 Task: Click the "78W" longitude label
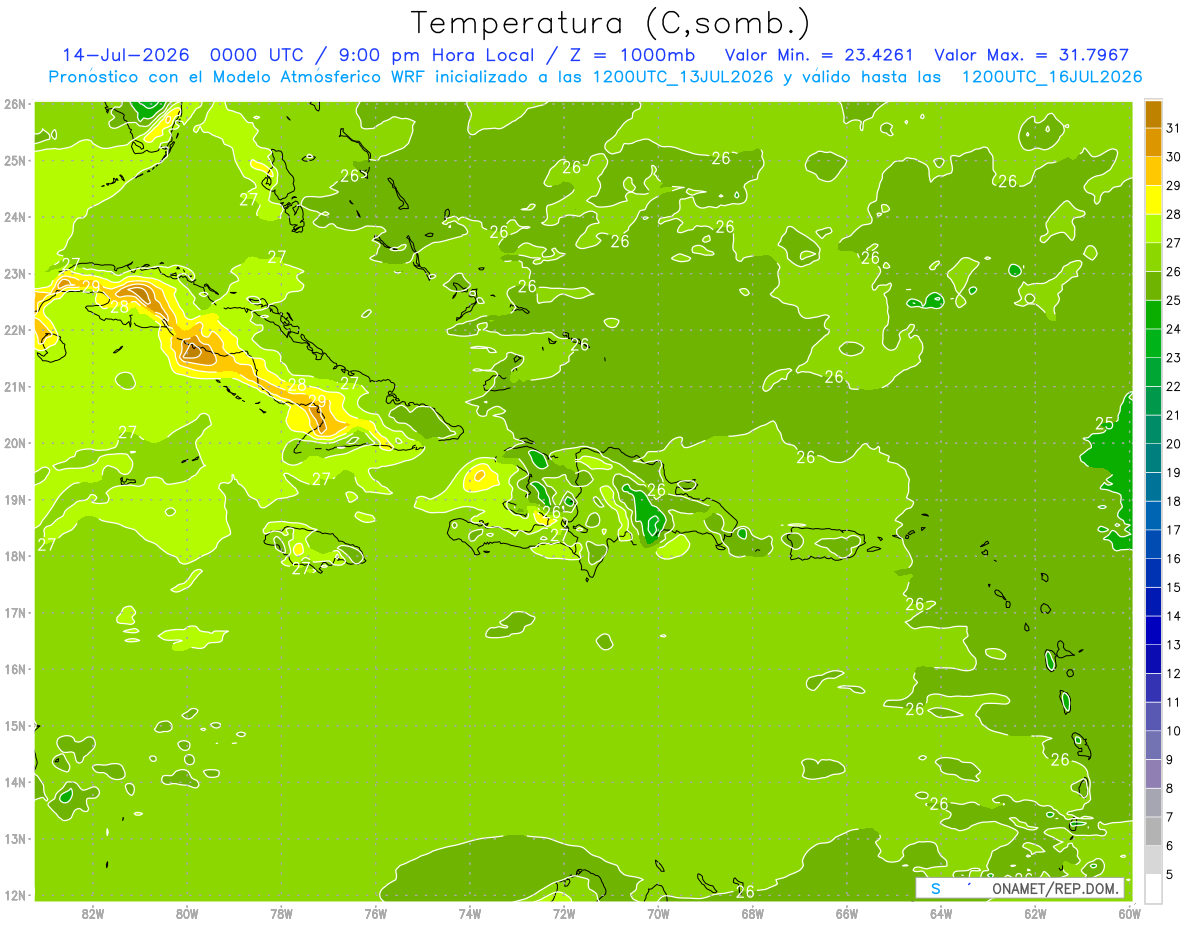(281, 913)
